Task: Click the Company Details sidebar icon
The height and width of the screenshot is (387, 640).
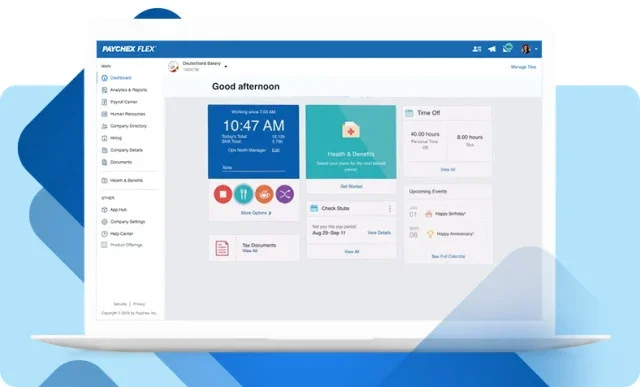Action: (104, 150)
